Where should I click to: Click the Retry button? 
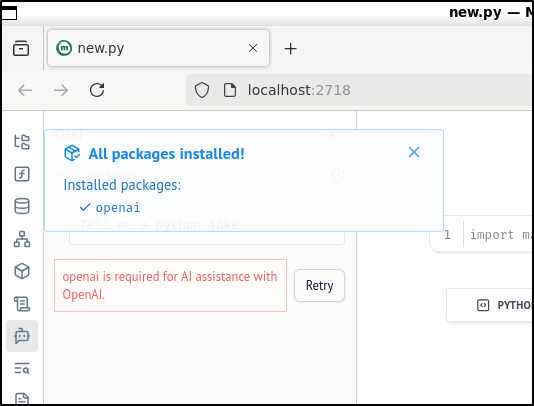(319, 285)
